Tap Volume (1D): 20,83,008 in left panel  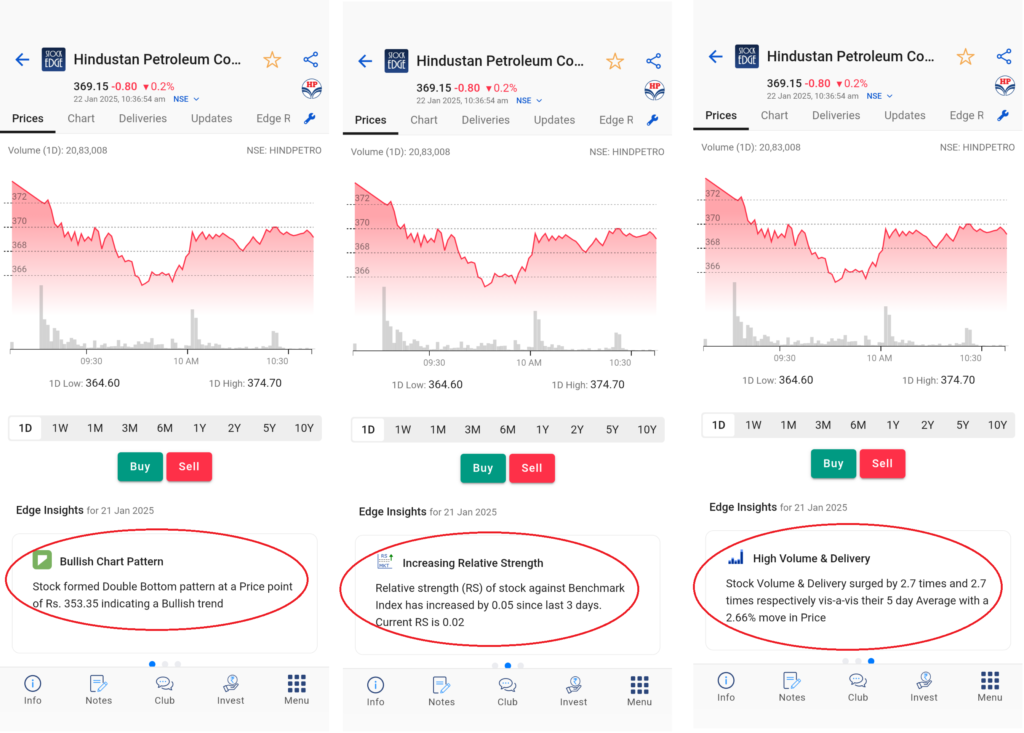coord(57,150)
